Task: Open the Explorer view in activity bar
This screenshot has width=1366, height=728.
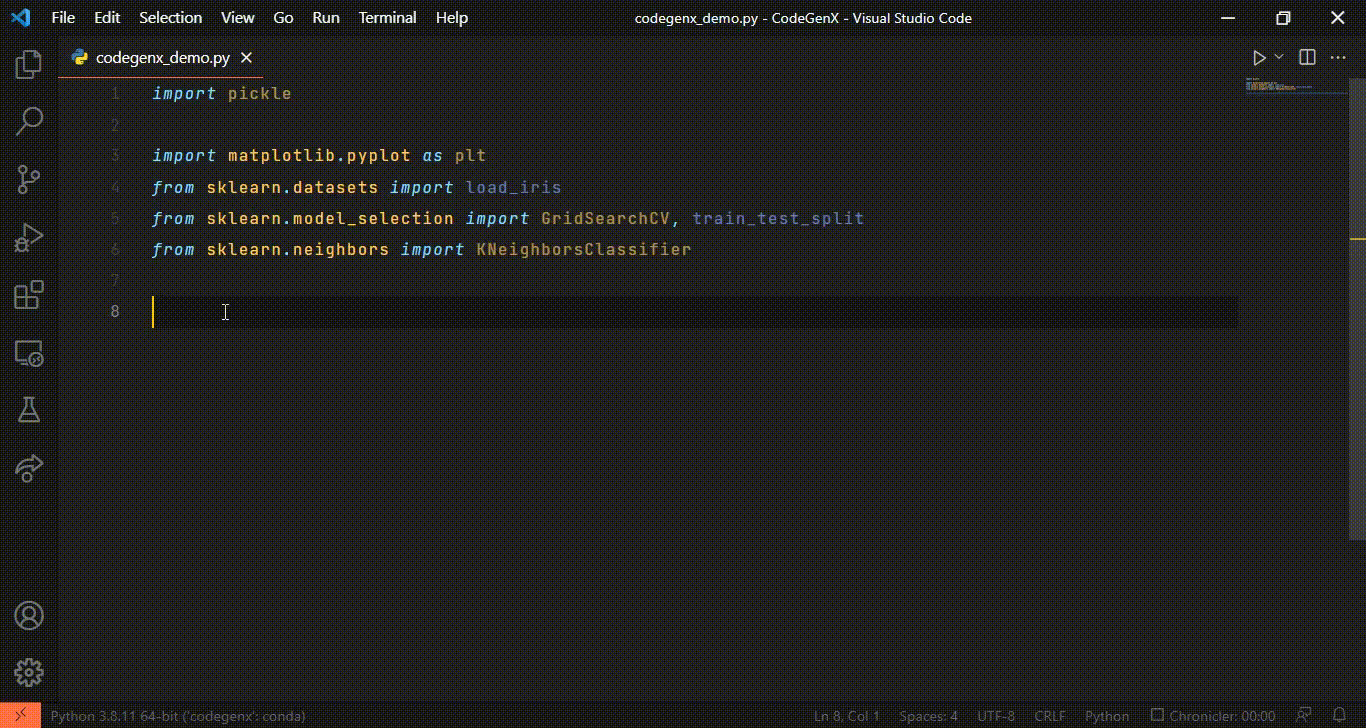Action: click(29, 66)
